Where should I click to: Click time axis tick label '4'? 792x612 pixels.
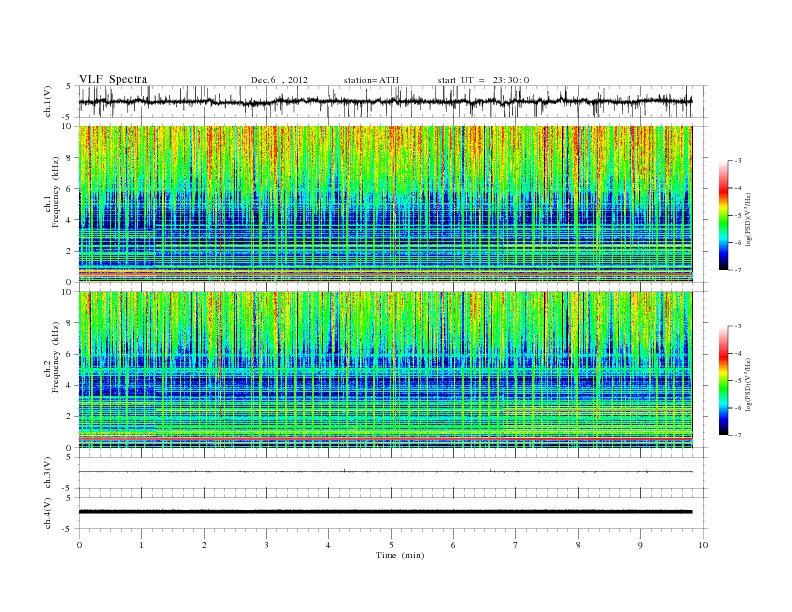tap(328, 545)
